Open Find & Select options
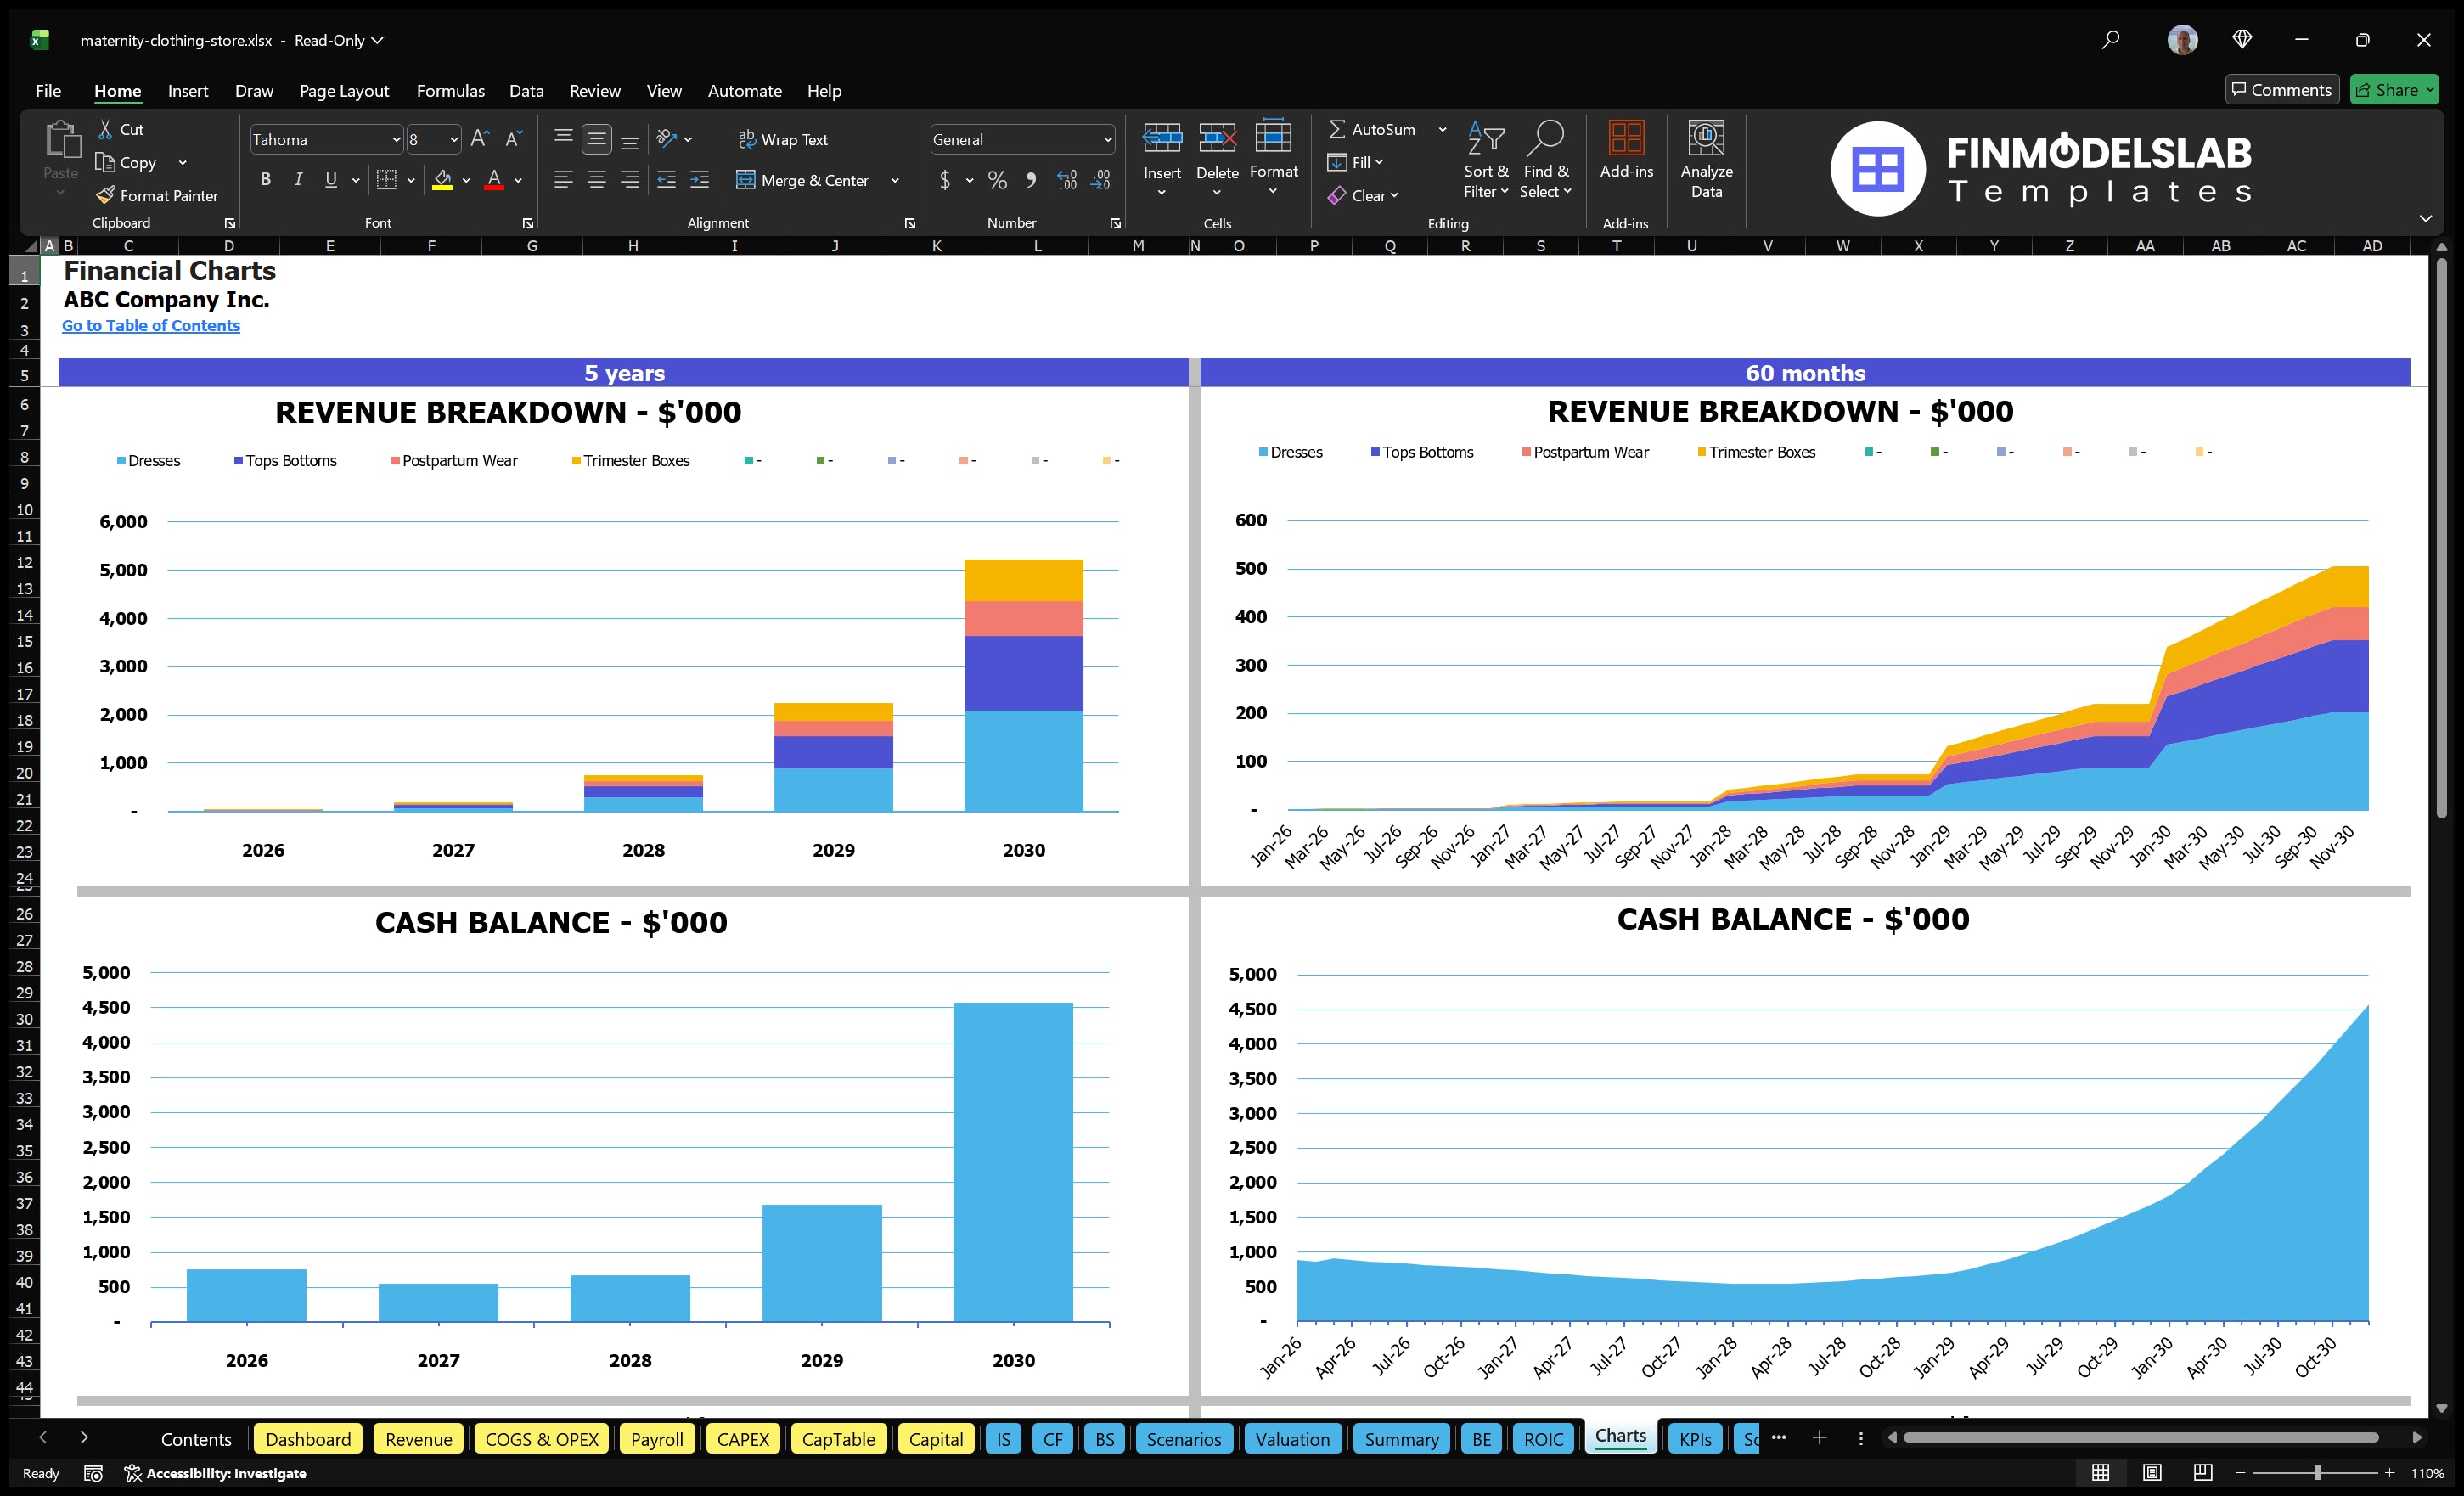The width and height of the screenshot is (2464, 1496). click(x=1546, y=158)
